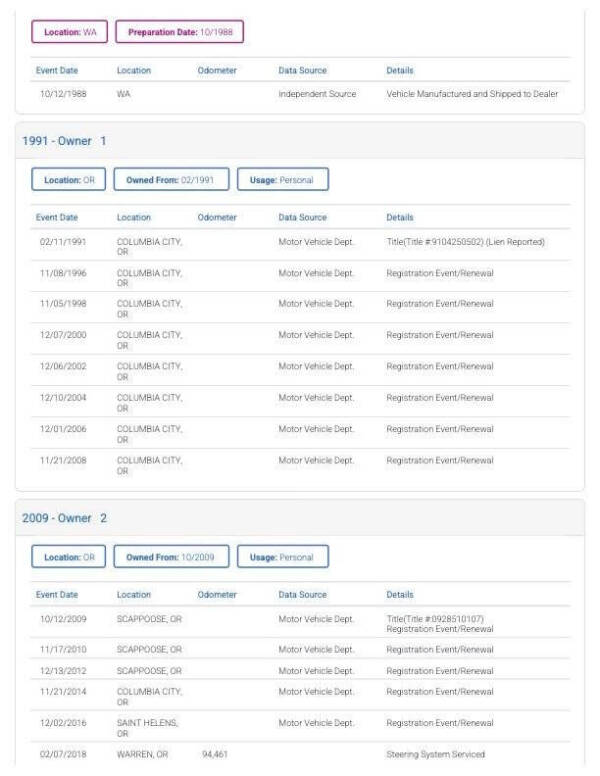This screenshot has width=600, height=776.
Task: Click the 94,461 odometer reading
Action: 215,754
